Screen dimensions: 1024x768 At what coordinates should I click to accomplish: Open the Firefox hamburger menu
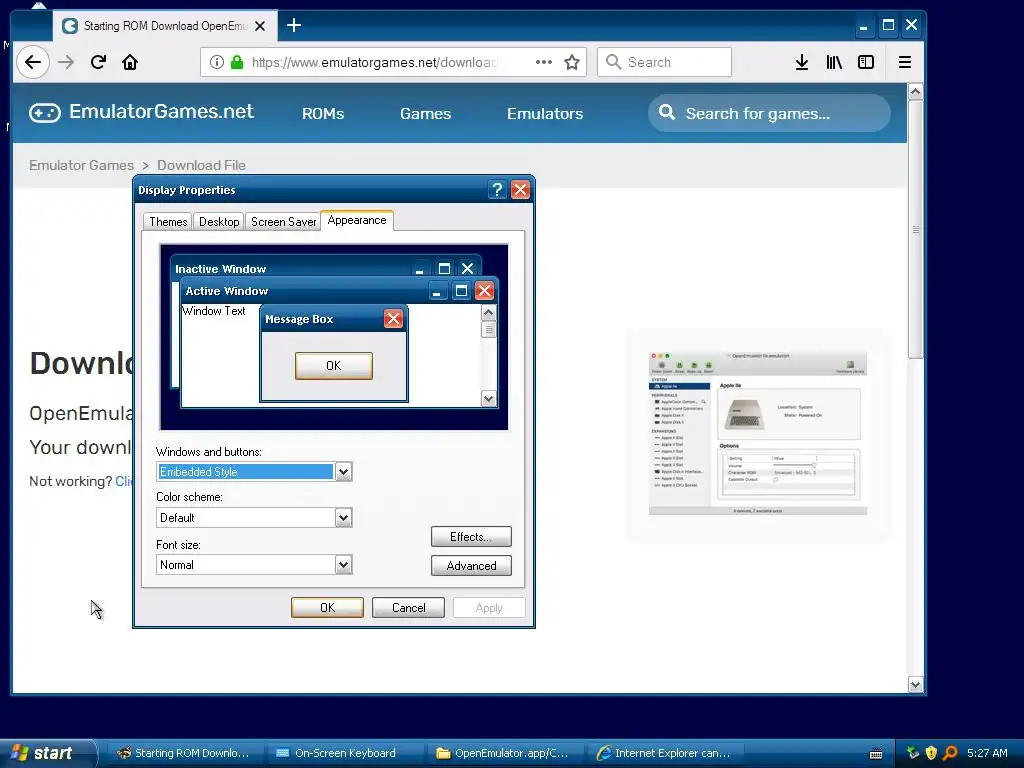(x=904, y=62)
